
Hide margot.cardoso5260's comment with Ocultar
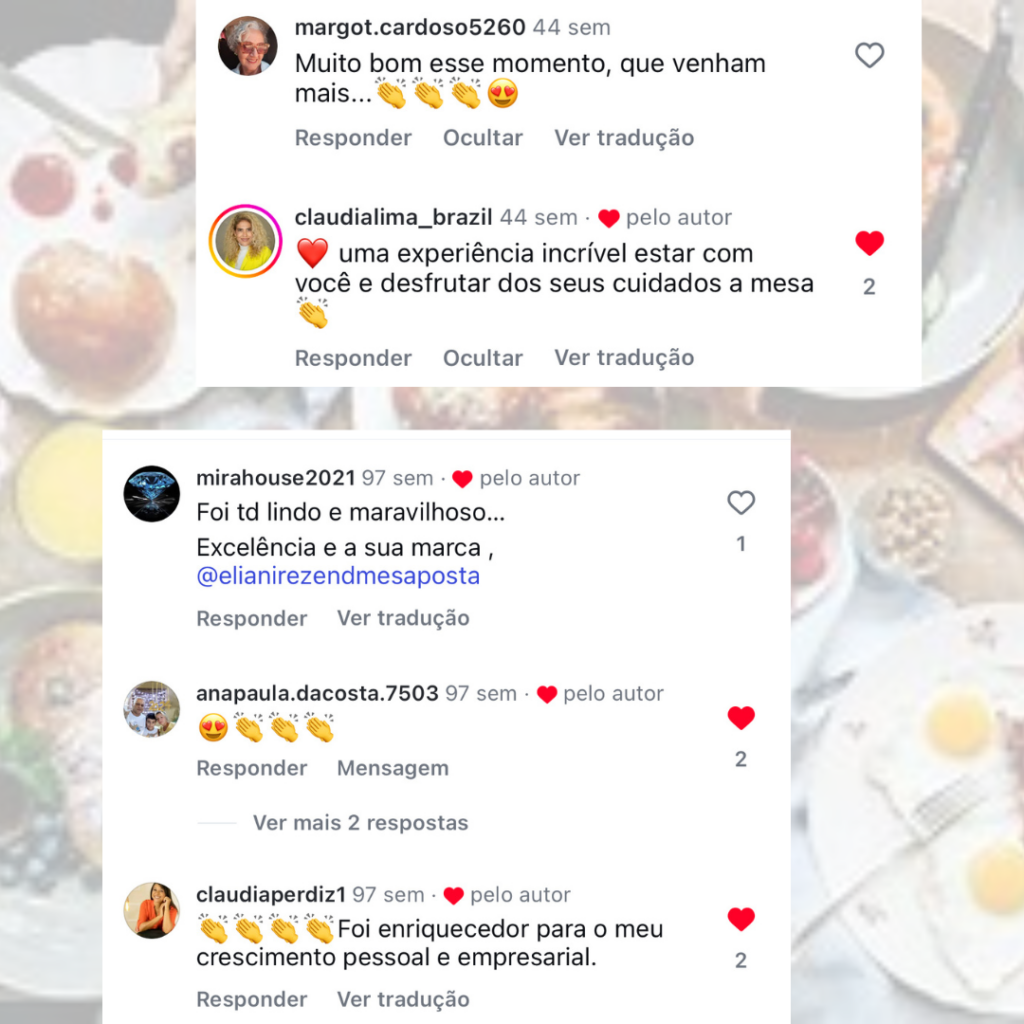pyautogui.click(x=483, y=138)
